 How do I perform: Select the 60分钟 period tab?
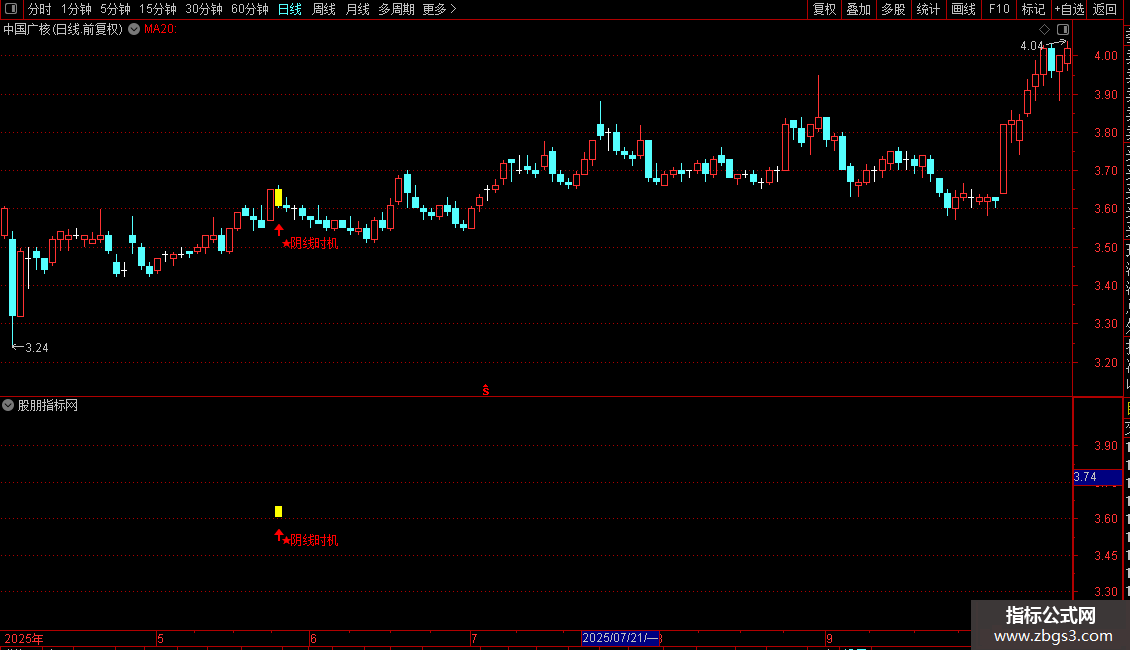coord(249,9)
